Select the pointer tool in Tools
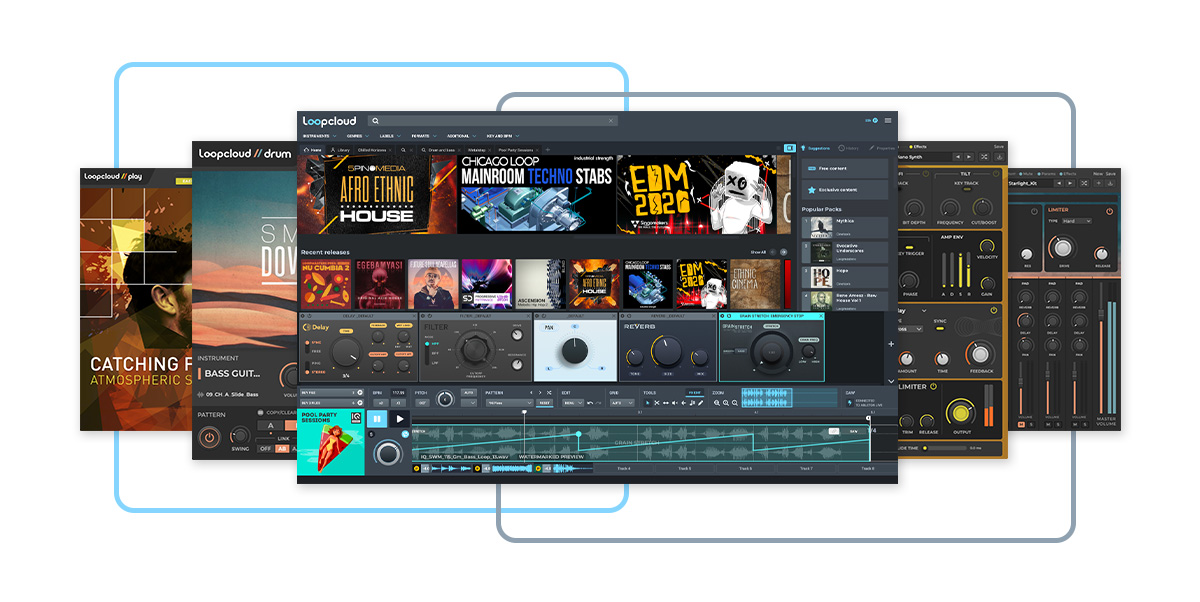Screen dimensions: 1200x602 (648, 403)
